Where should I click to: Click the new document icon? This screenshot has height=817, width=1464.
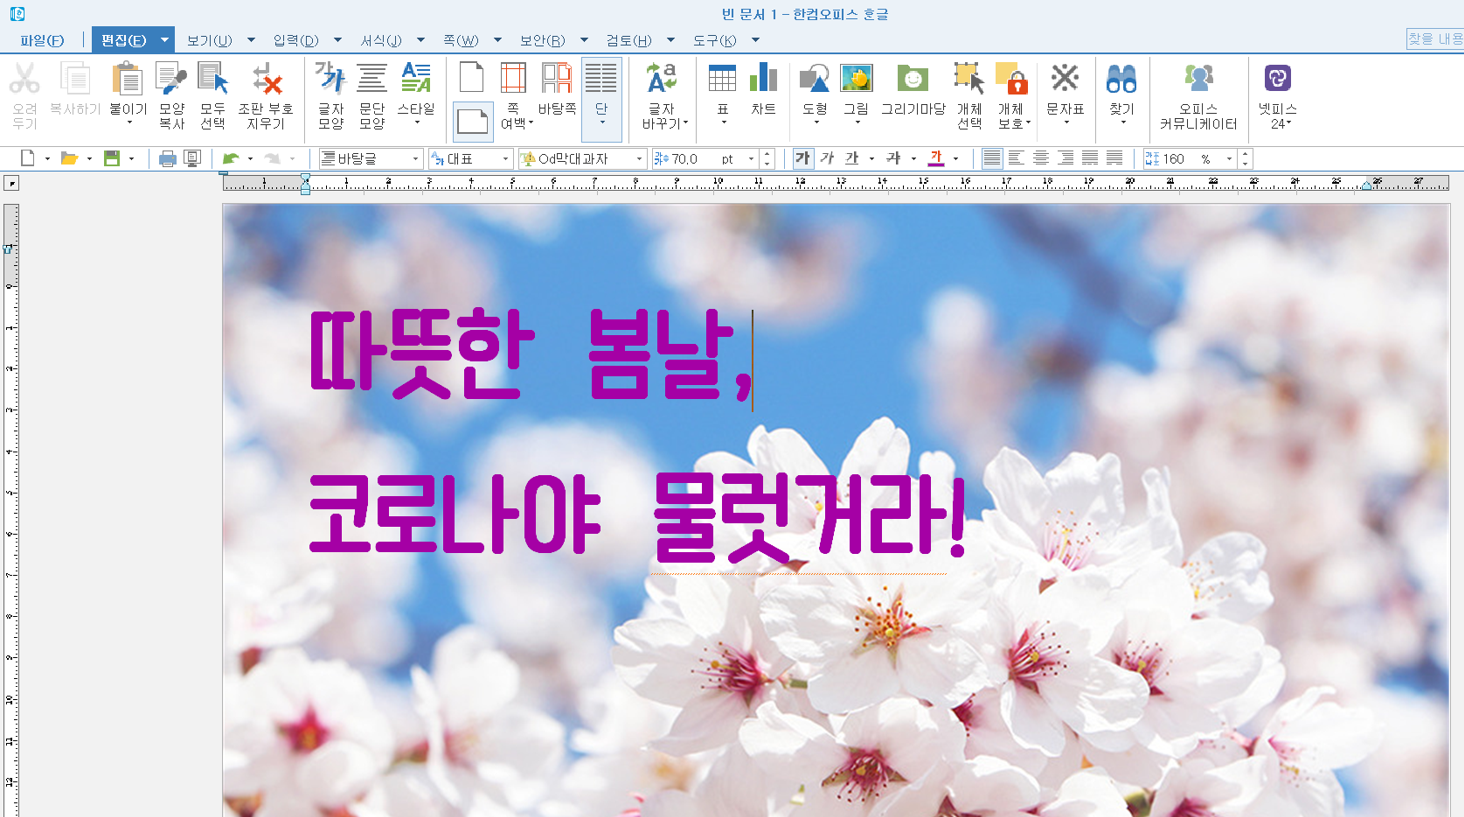pyautogui.click(x=28, y=158)
